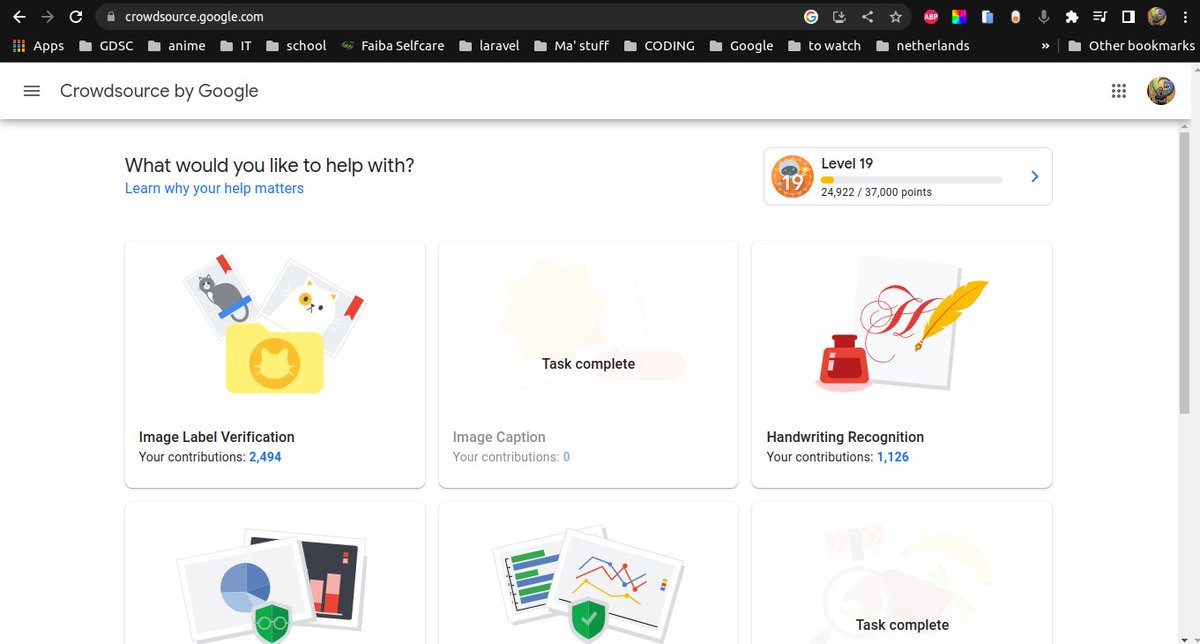Open the Adblock Plus extension
Screen dimensions: 1200x644
(x=931, y=17)
